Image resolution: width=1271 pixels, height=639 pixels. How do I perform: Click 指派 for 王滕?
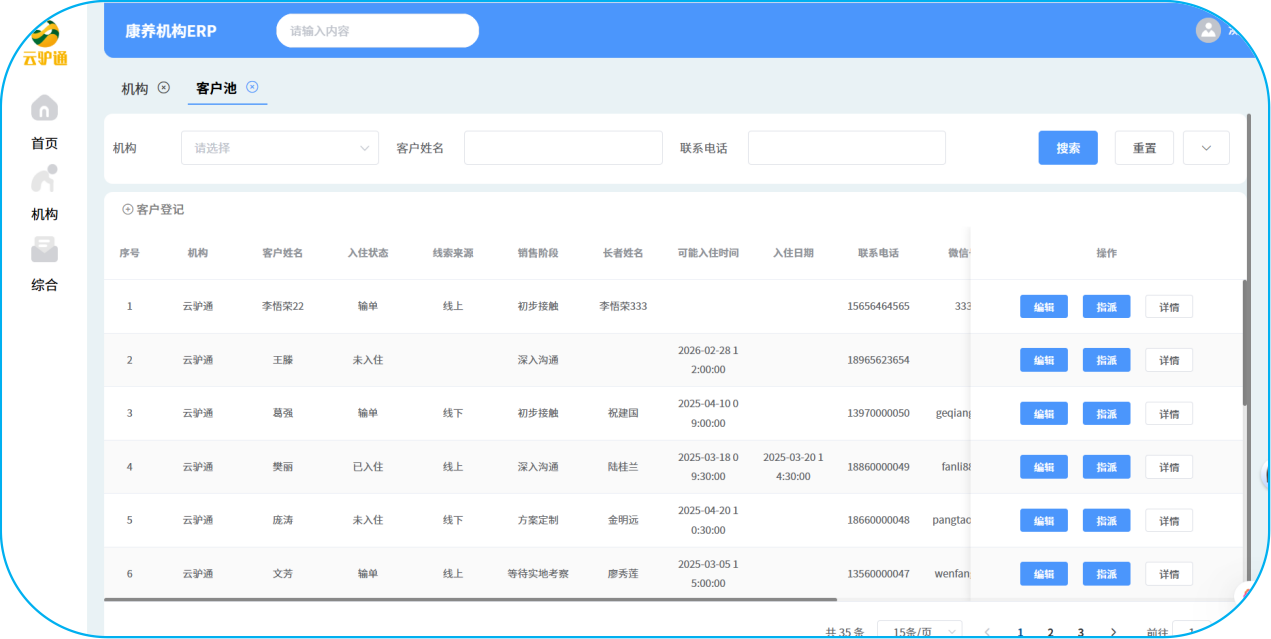click(x=1106, y=360)
